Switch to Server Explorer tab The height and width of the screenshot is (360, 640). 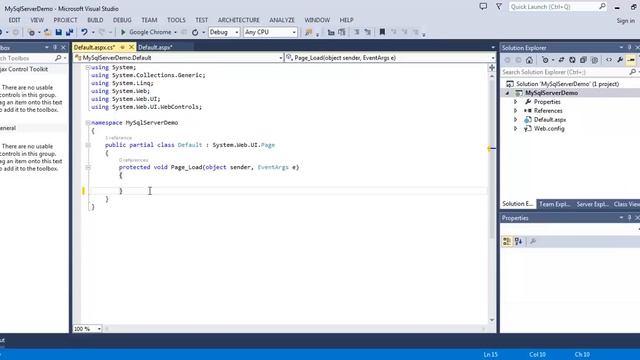point(592,204)
